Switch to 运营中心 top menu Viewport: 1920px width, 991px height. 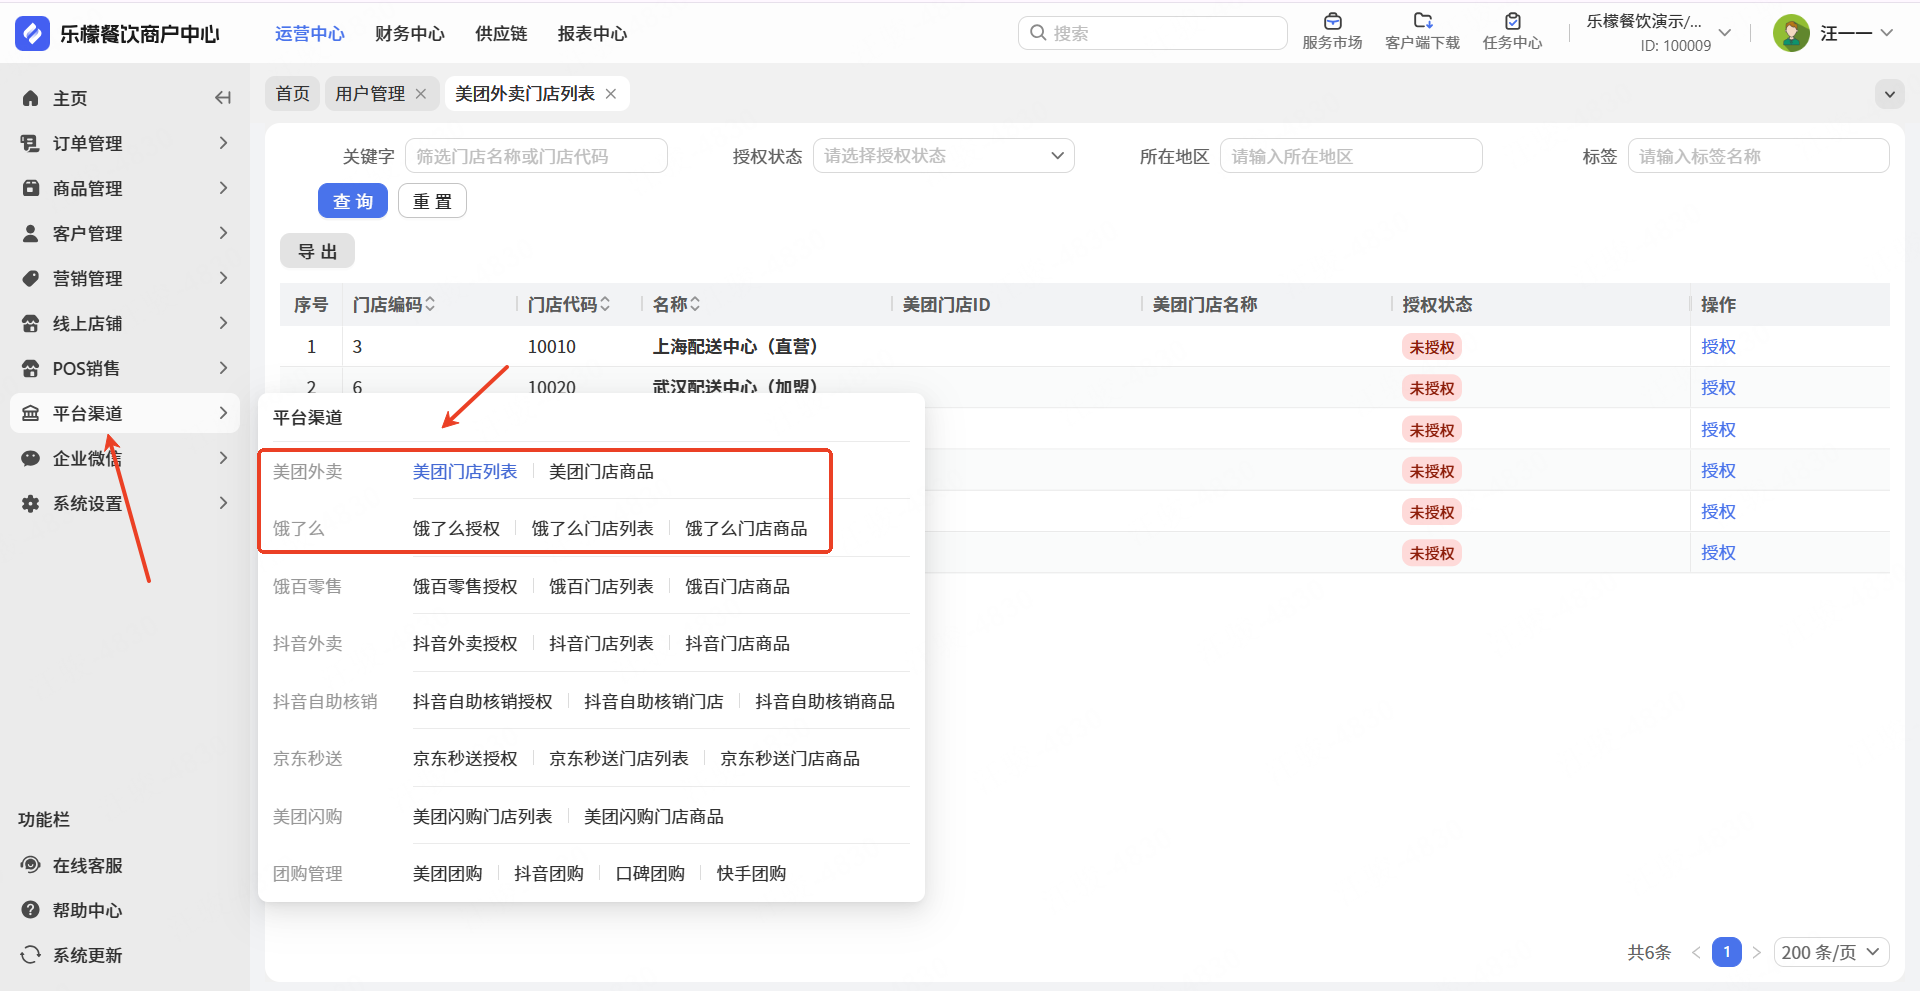(310, 34)
